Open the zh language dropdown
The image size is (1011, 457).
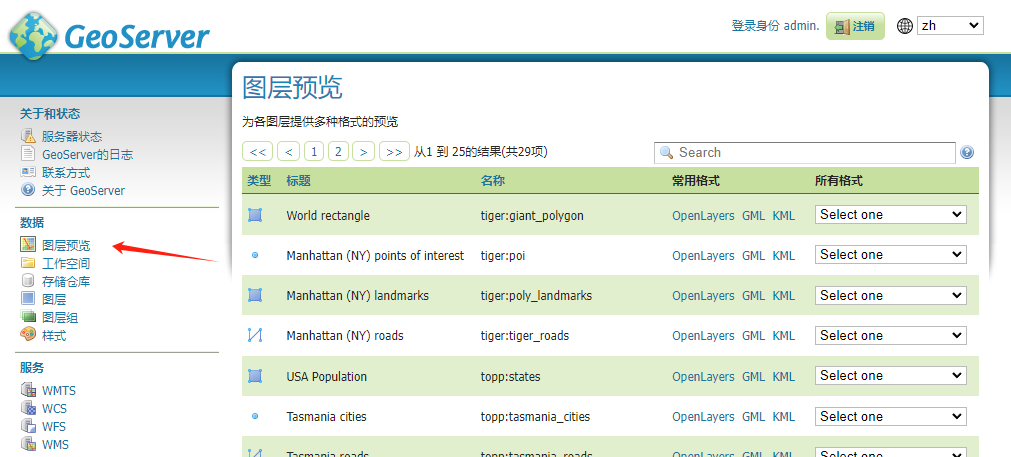pos(950,26)
